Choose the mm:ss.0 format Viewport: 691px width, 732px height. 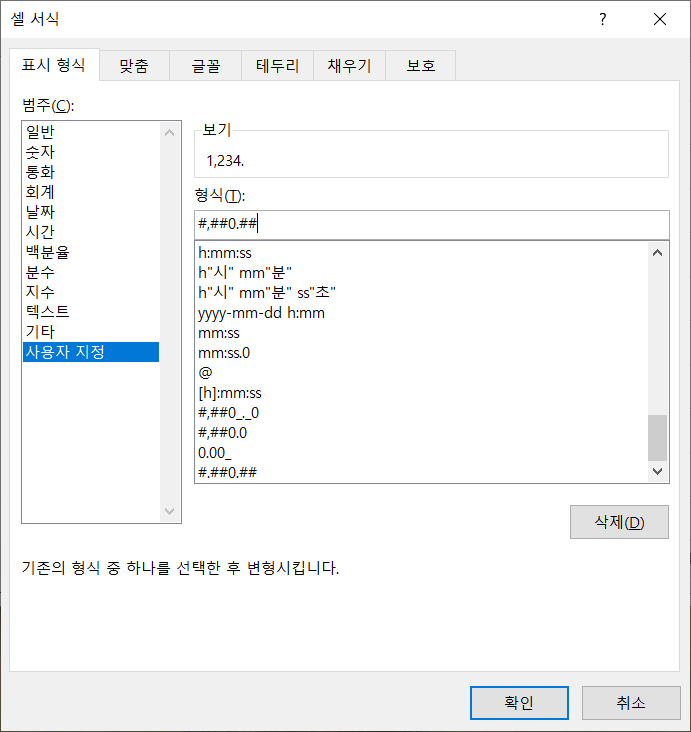422,353
